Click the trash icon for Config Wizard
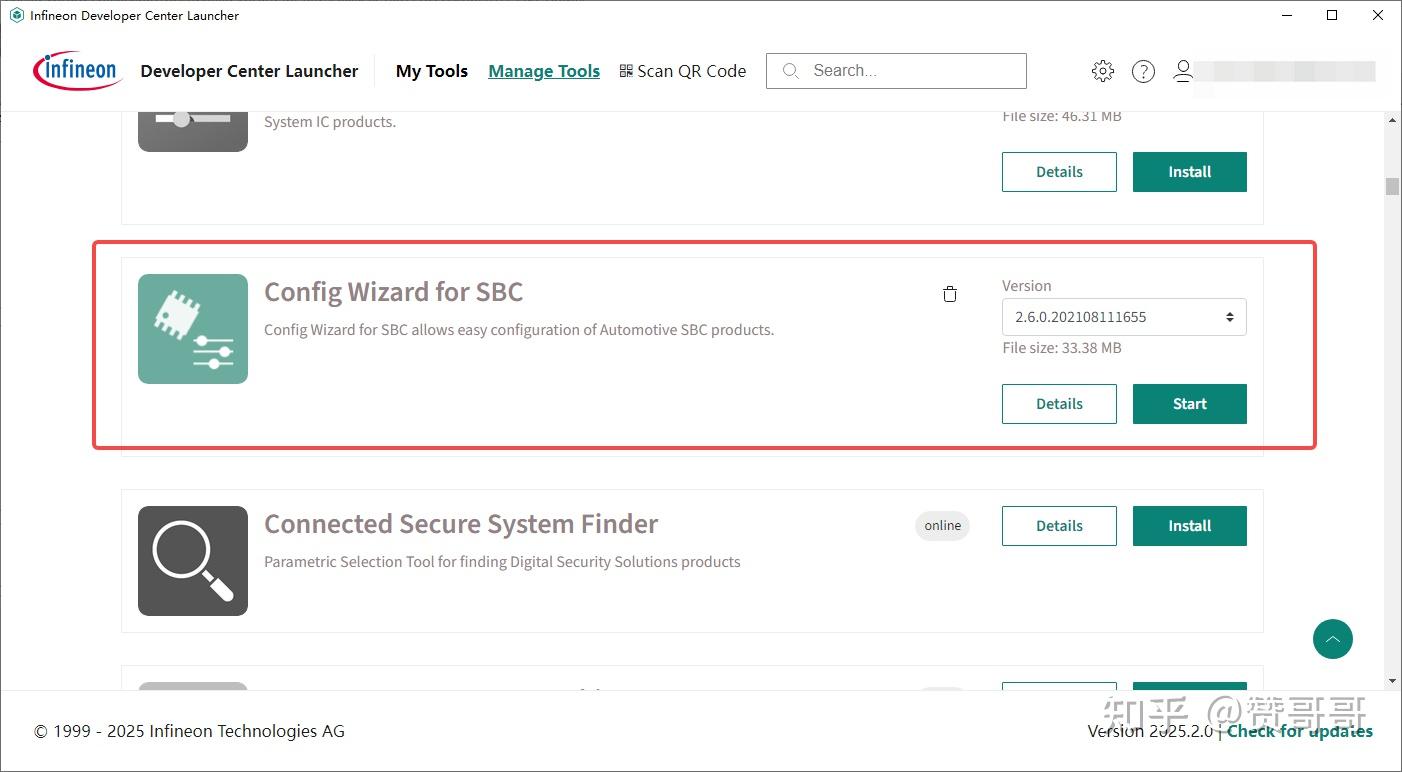This screenshot has width=1402, height=772. click(950, 294)
